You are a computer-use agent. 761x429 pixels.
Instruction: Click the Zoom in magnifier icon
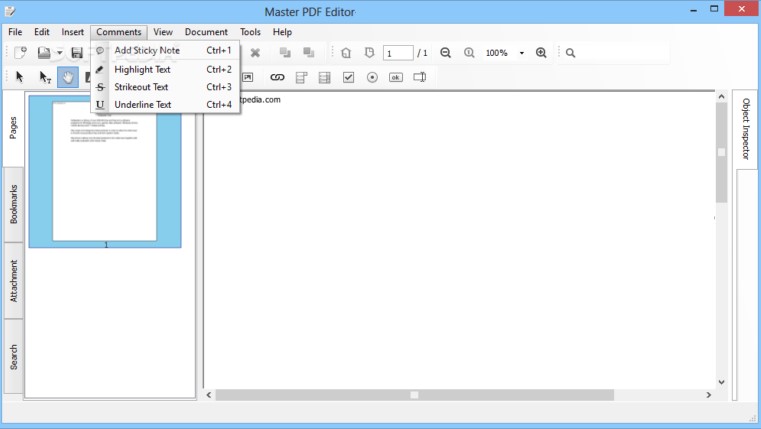coord(541,52)
